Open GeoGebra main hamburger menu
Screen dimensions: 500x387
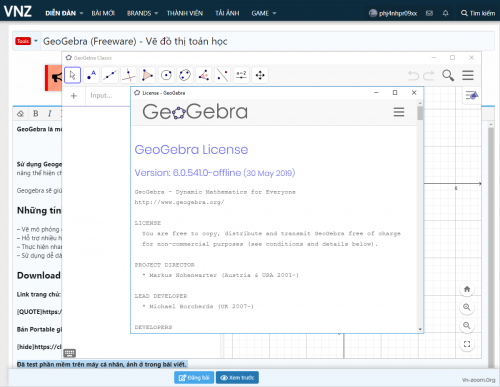pos(468,75)
